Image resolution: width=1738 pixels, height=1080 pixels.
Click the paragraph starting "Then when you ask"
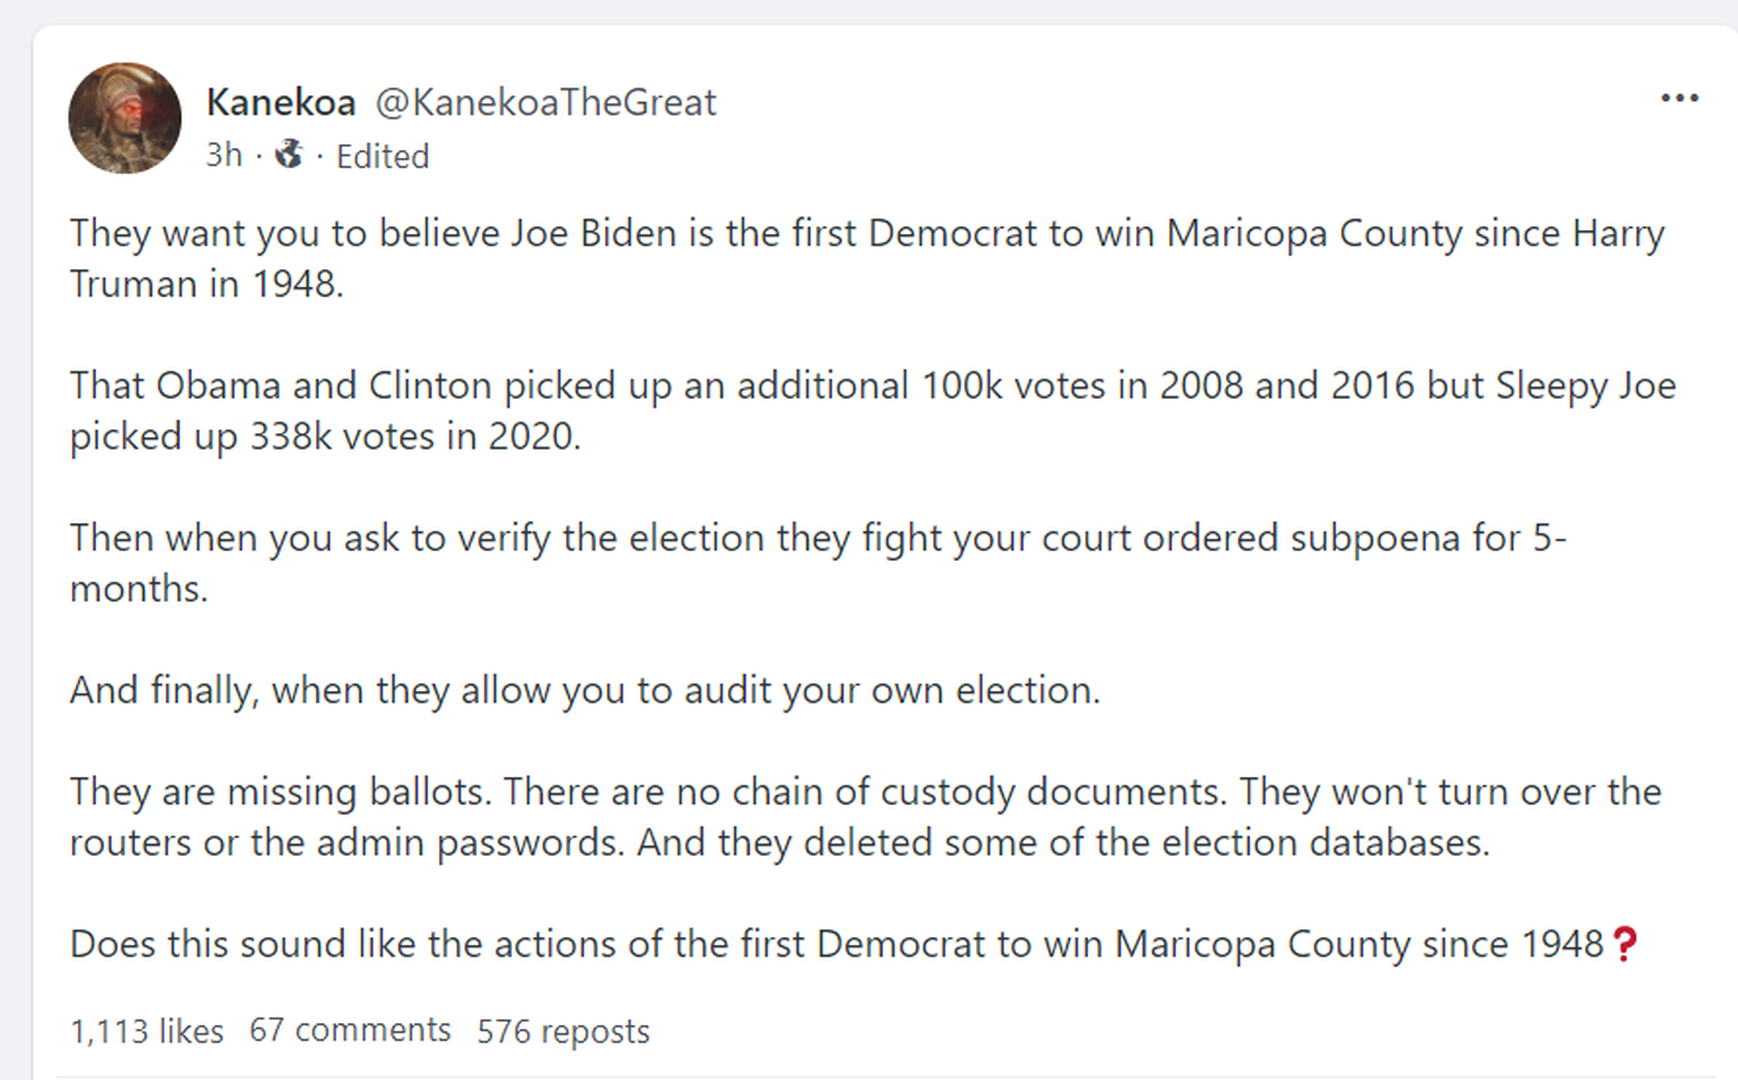point(817,562)
